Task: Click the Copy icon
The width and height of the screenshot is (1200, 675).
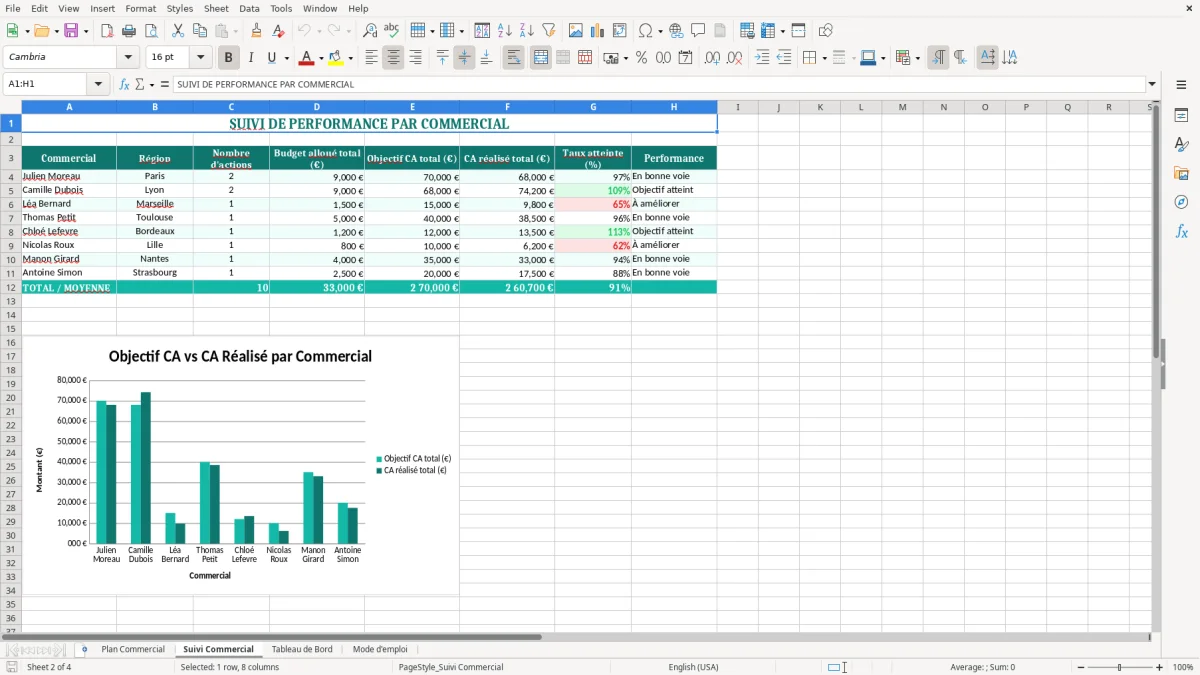Action: coord(199,31)
